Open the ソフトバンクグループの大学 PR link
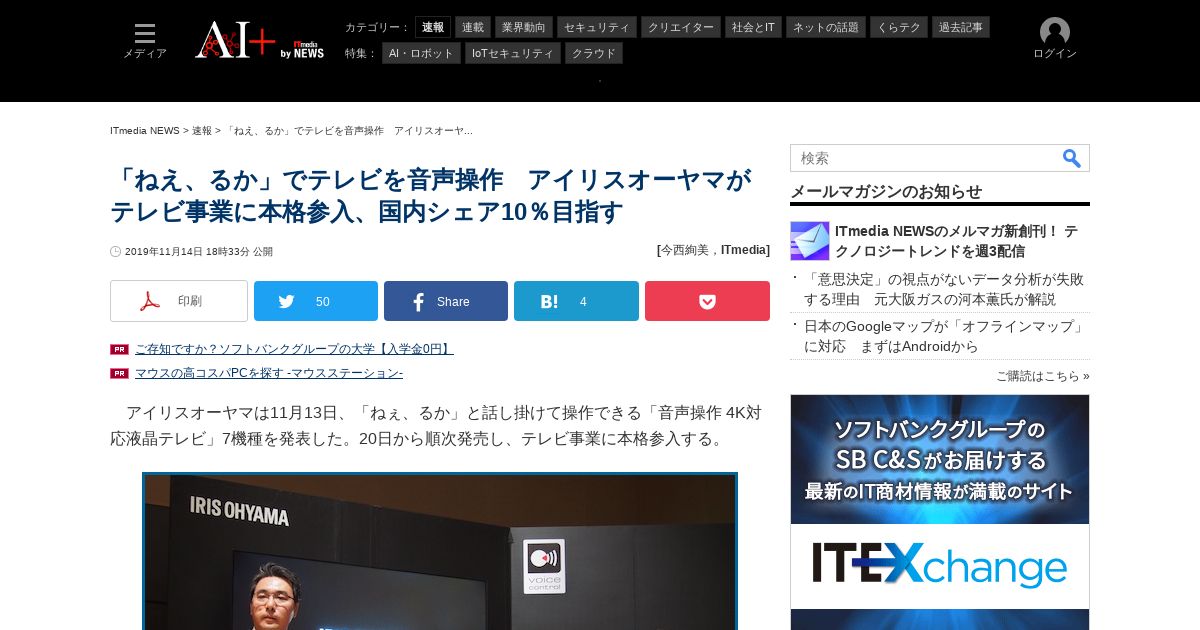The width and height of the screenshot is (1200, 630). pyautogui.click(x=294, y=349)
